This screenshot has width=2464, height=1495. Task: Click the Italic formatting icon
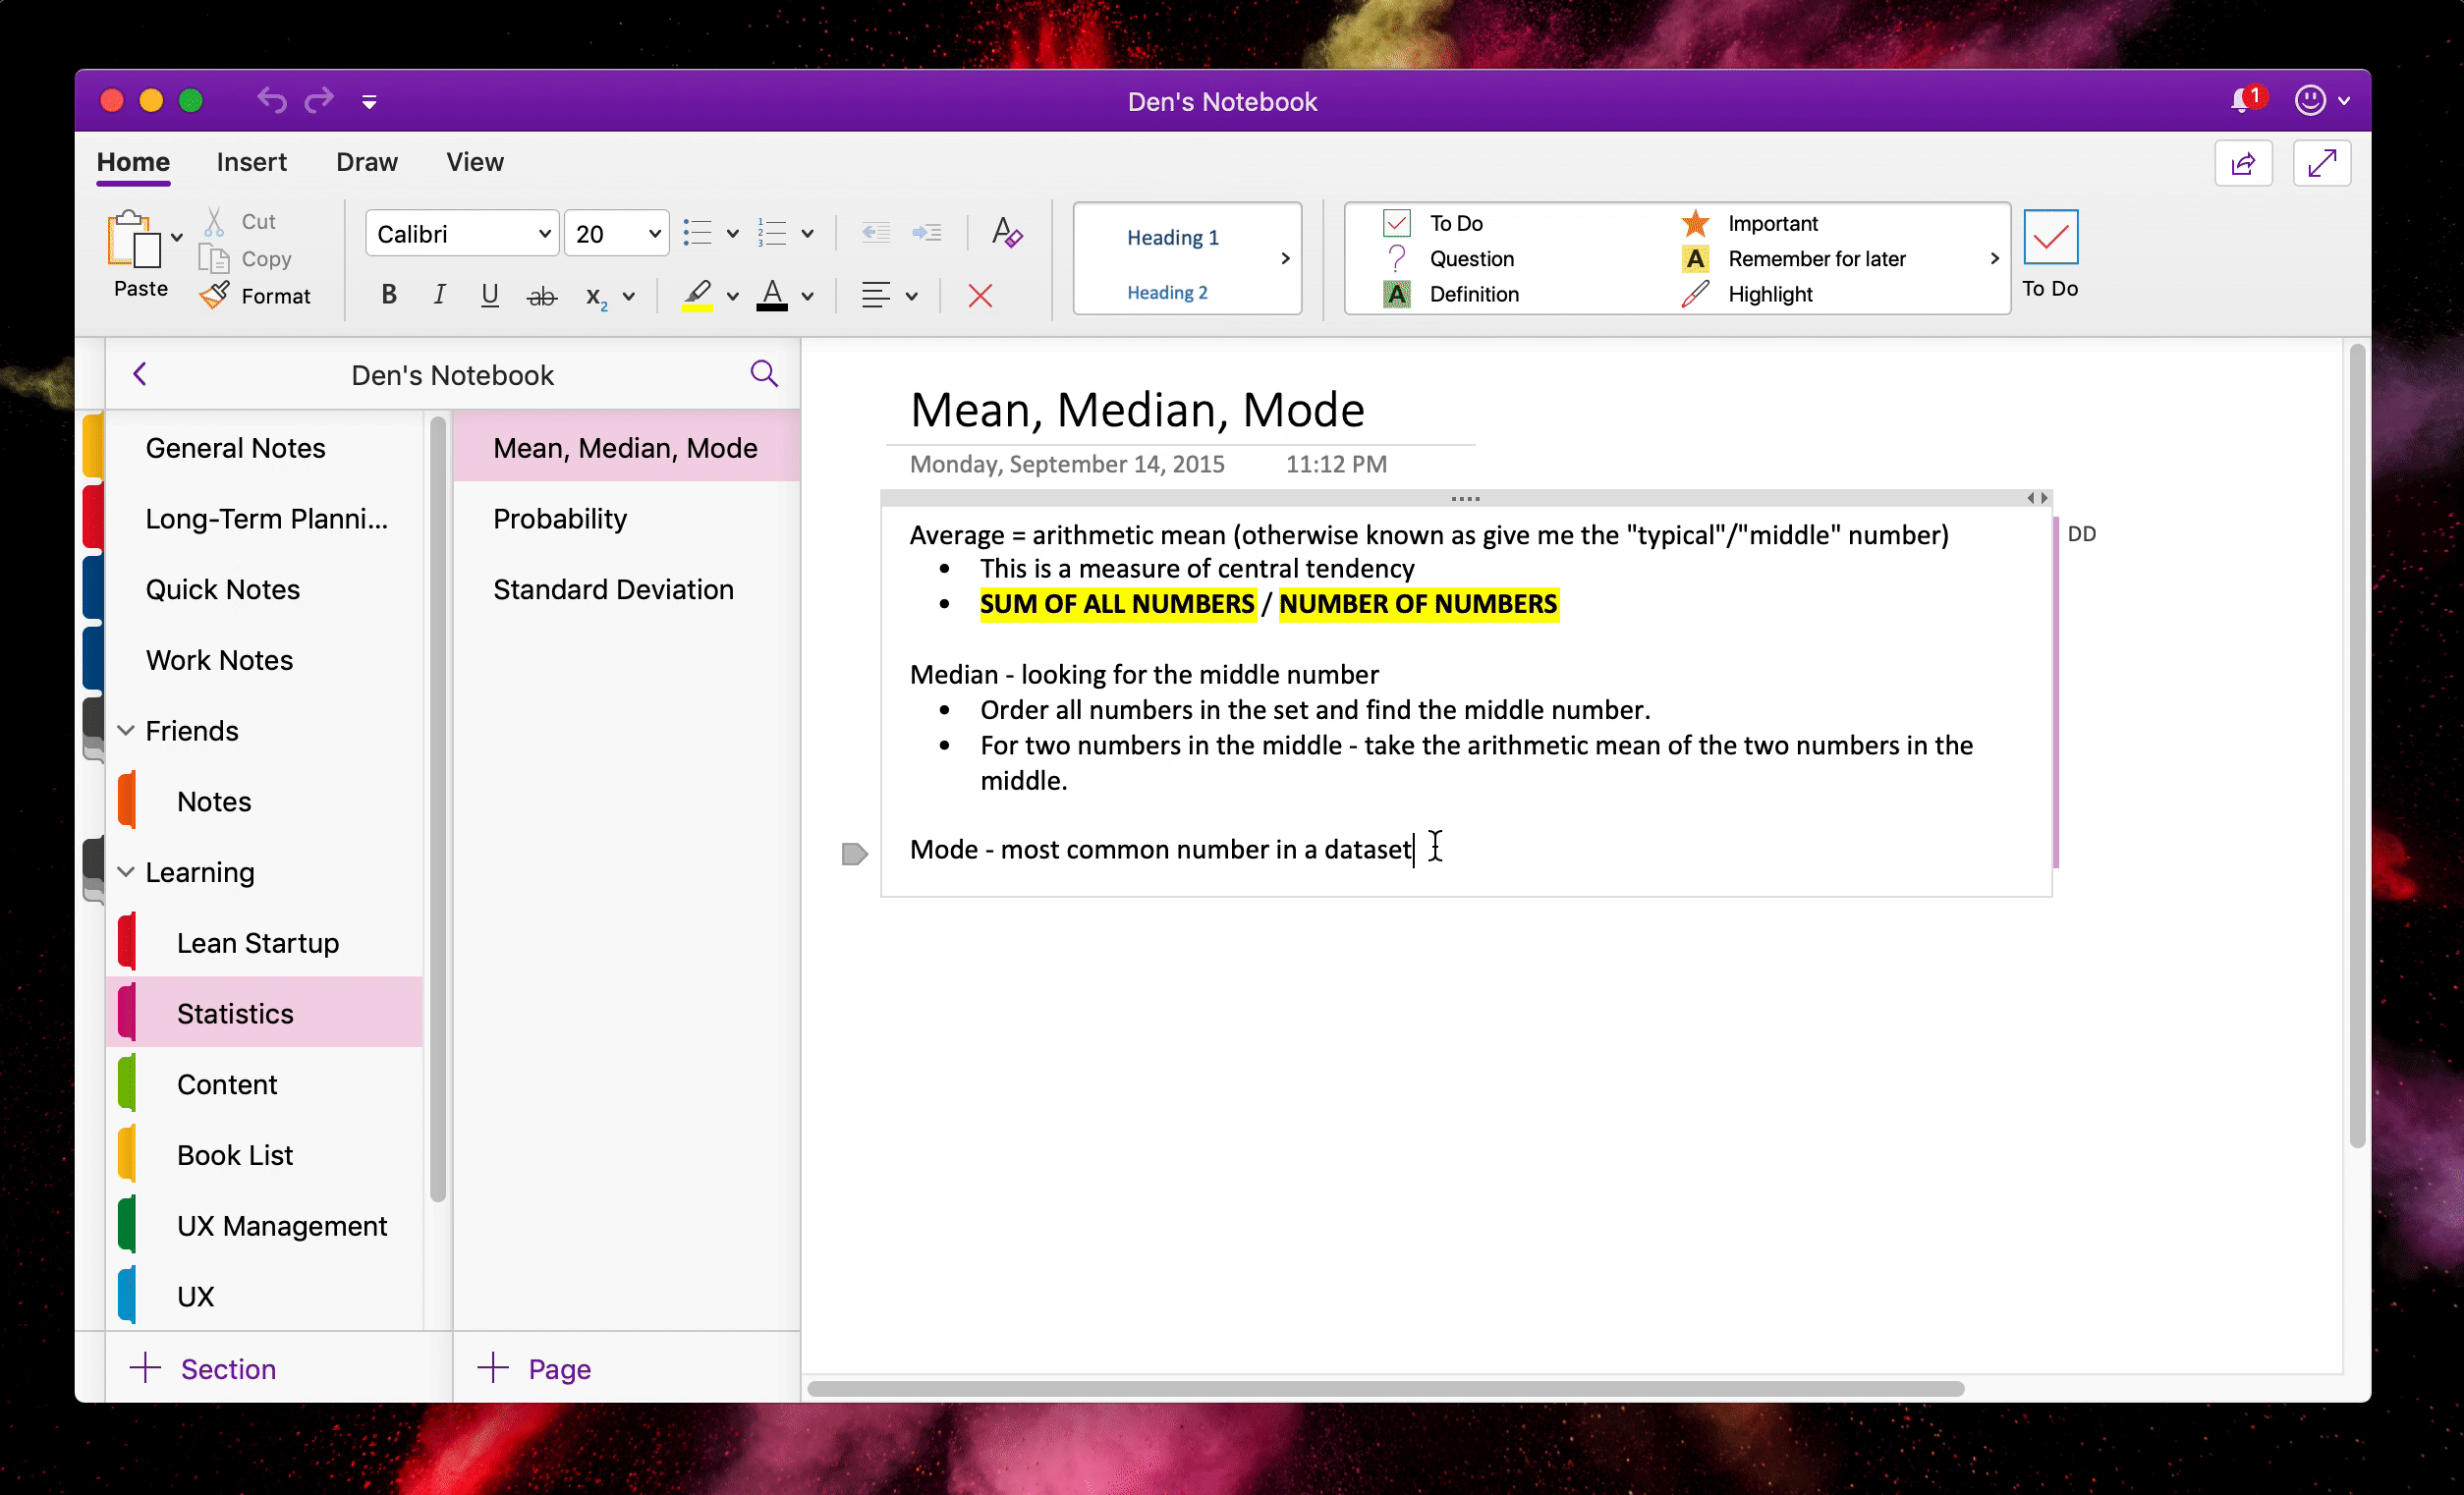(438, 294)
